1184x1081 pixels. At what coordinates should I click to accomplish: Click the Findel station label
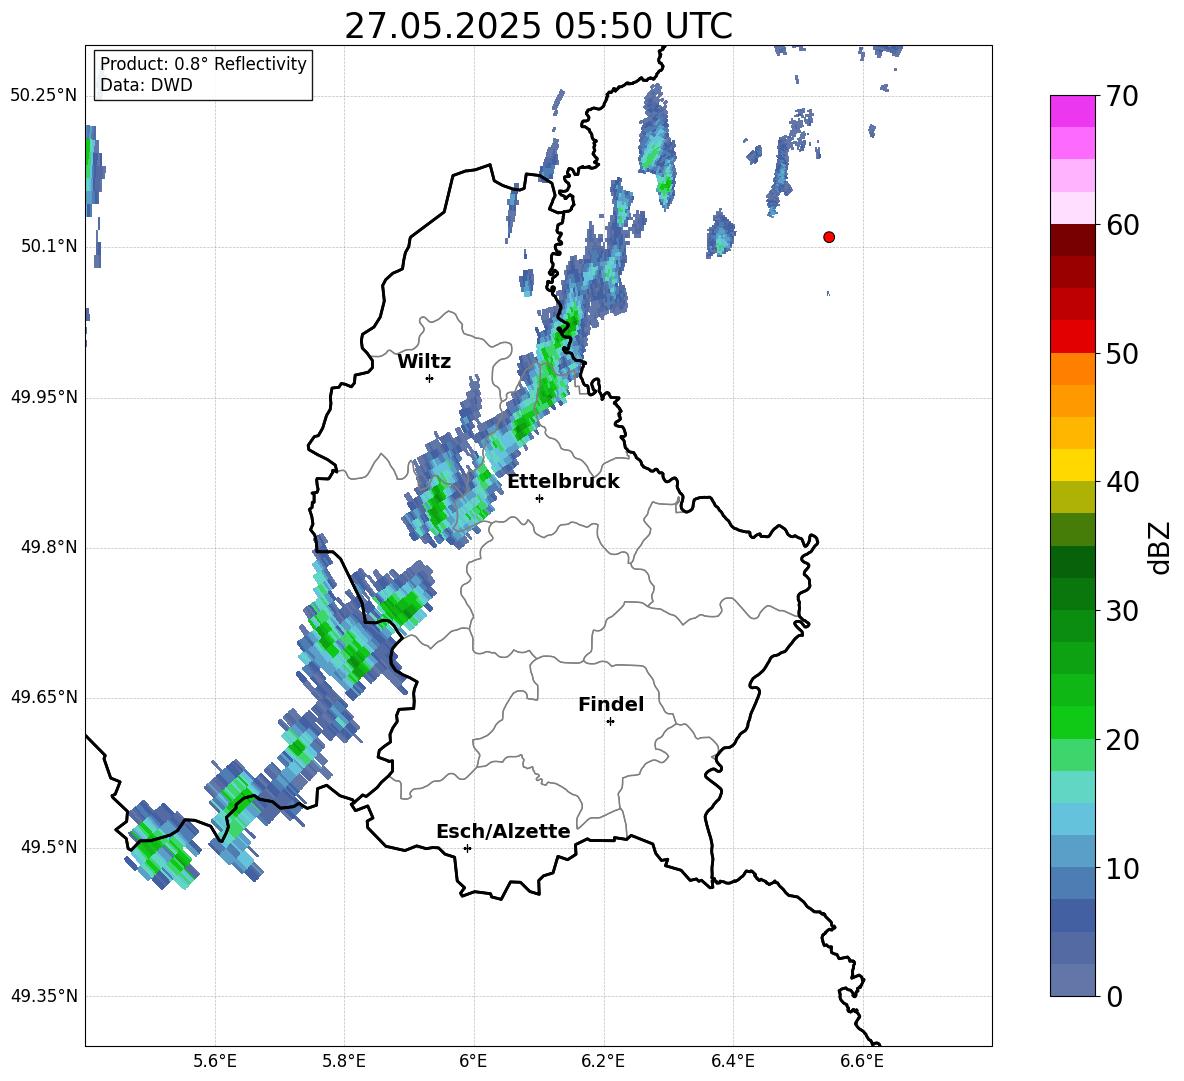(611, 704)
